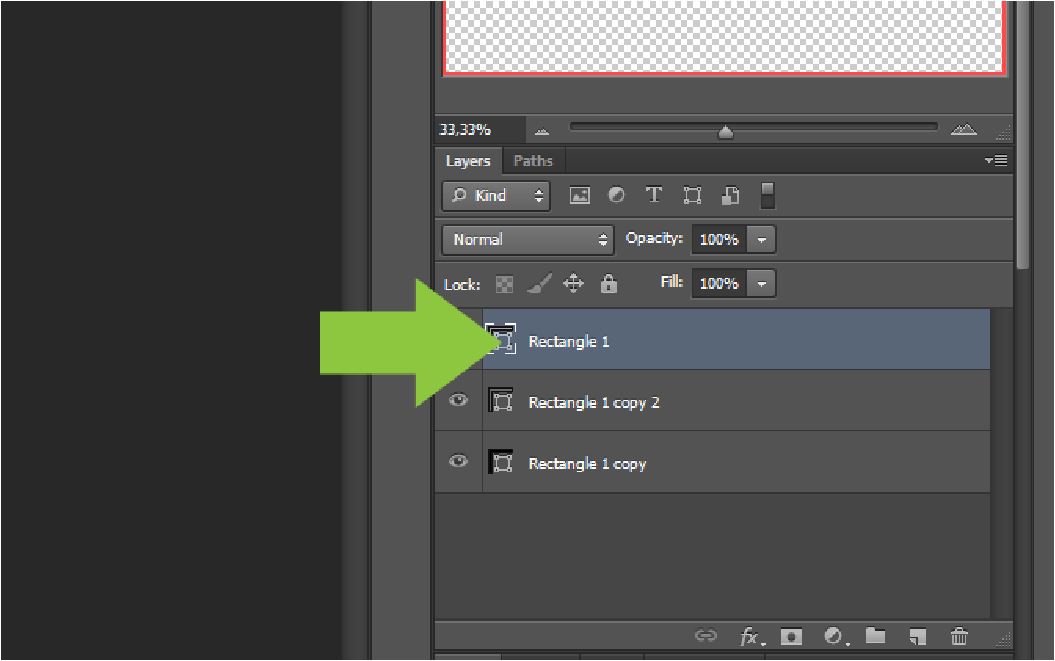This screenshot has width=1055, height=661.
Task: Hide the Rectangle 1 copy layer
Action: [x=458, y=462]
